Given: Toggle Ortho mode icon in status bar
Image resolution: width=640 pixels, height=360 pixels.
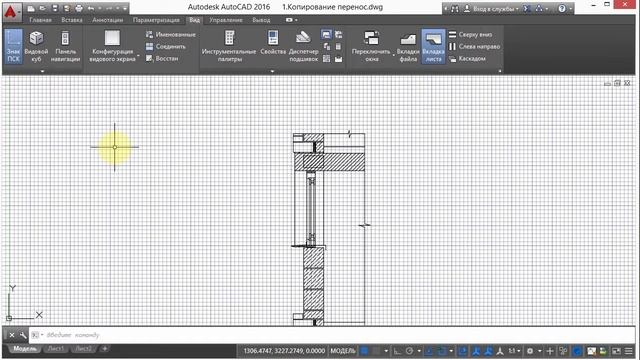Looking at the screenshot, I should click(397, 351).
